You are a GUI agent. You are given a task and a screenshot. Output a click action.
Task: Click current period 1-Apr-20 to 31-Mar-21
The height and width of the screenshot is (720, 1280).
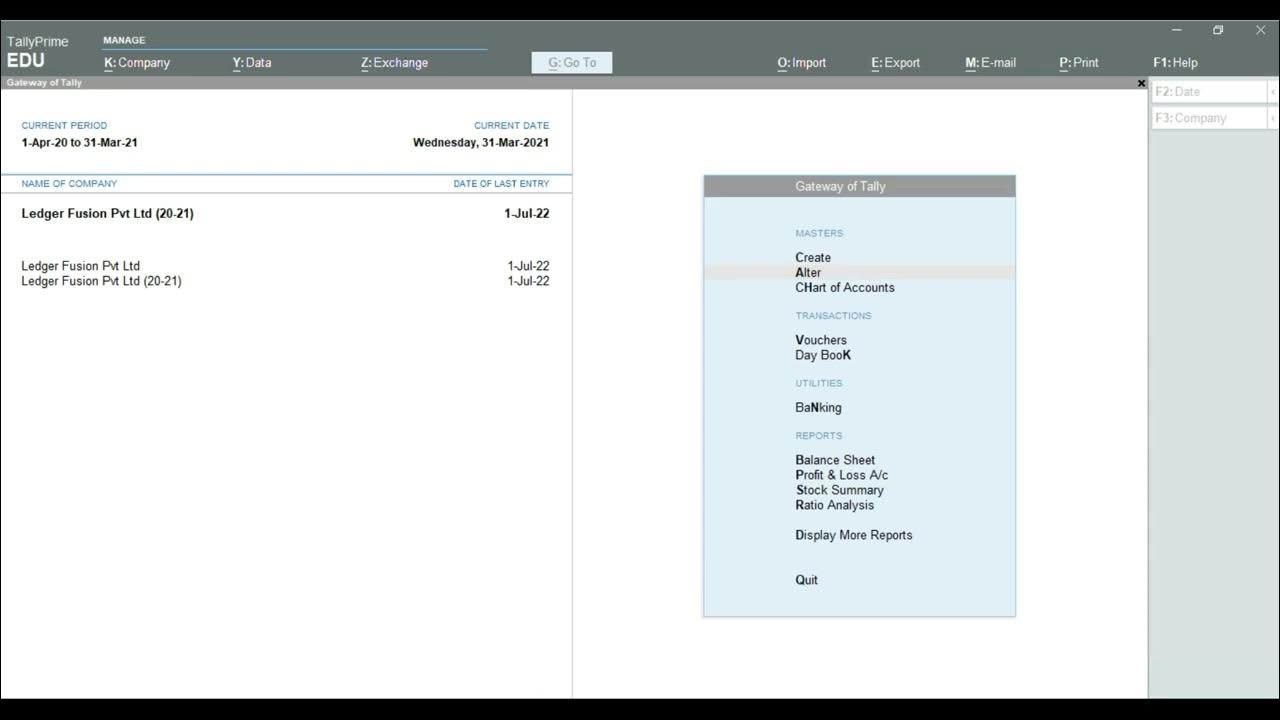(x=79, y=142)
